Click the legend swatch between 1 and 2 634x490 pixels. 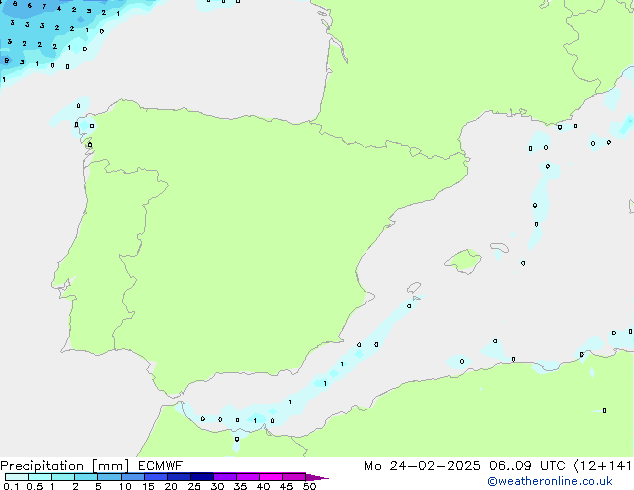click(63, 477)
